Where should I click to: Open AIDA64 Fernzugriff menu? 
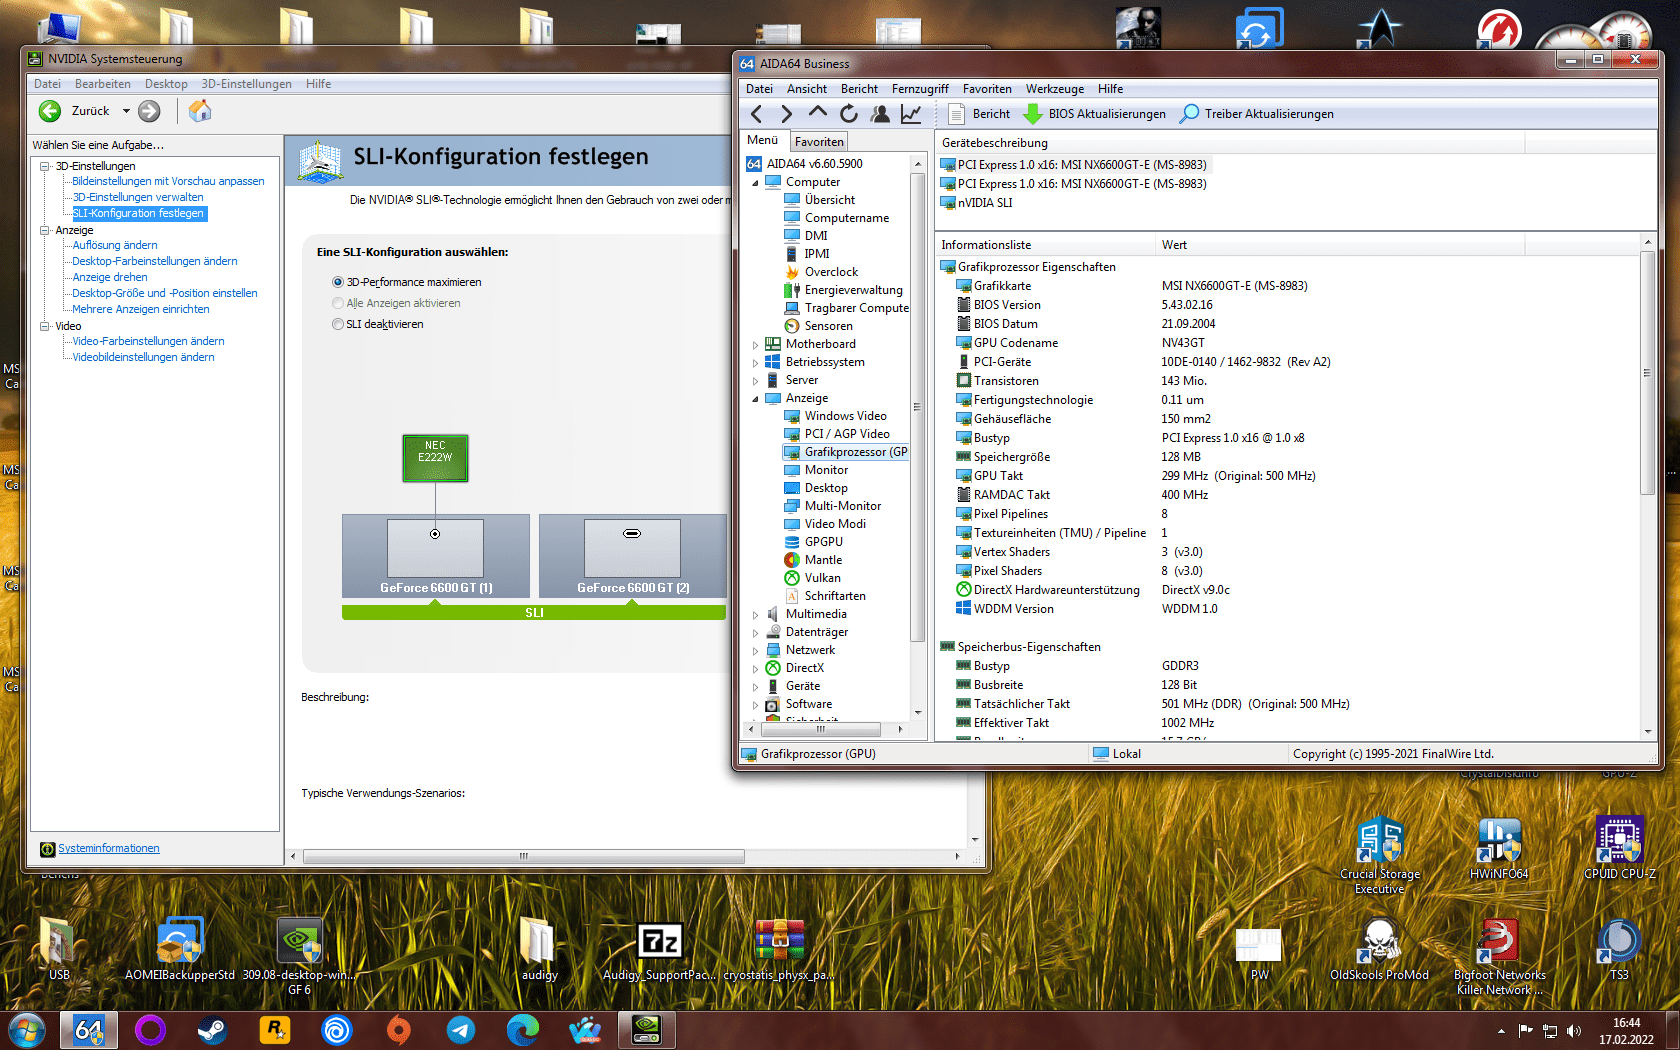tap(920, 89)
